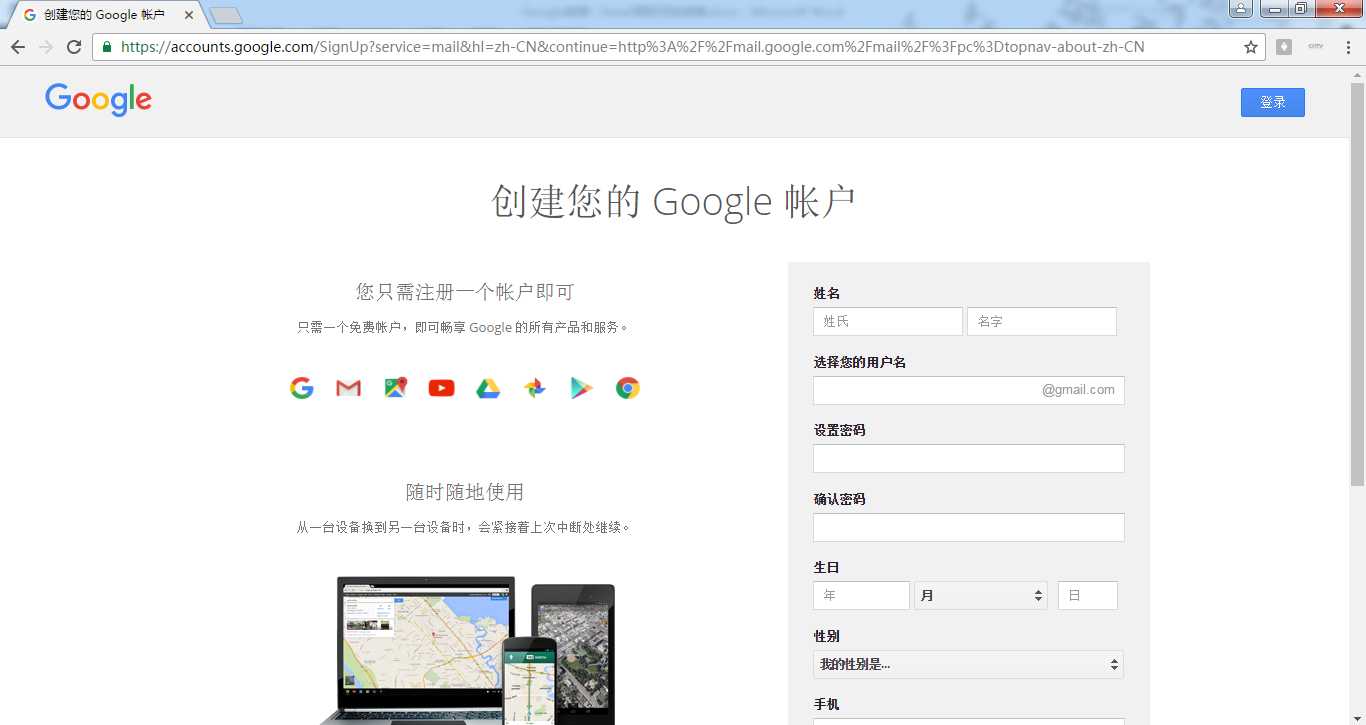Screen dimensions: 1366x725
Task: Open a new browser tab
Action: 226,15
